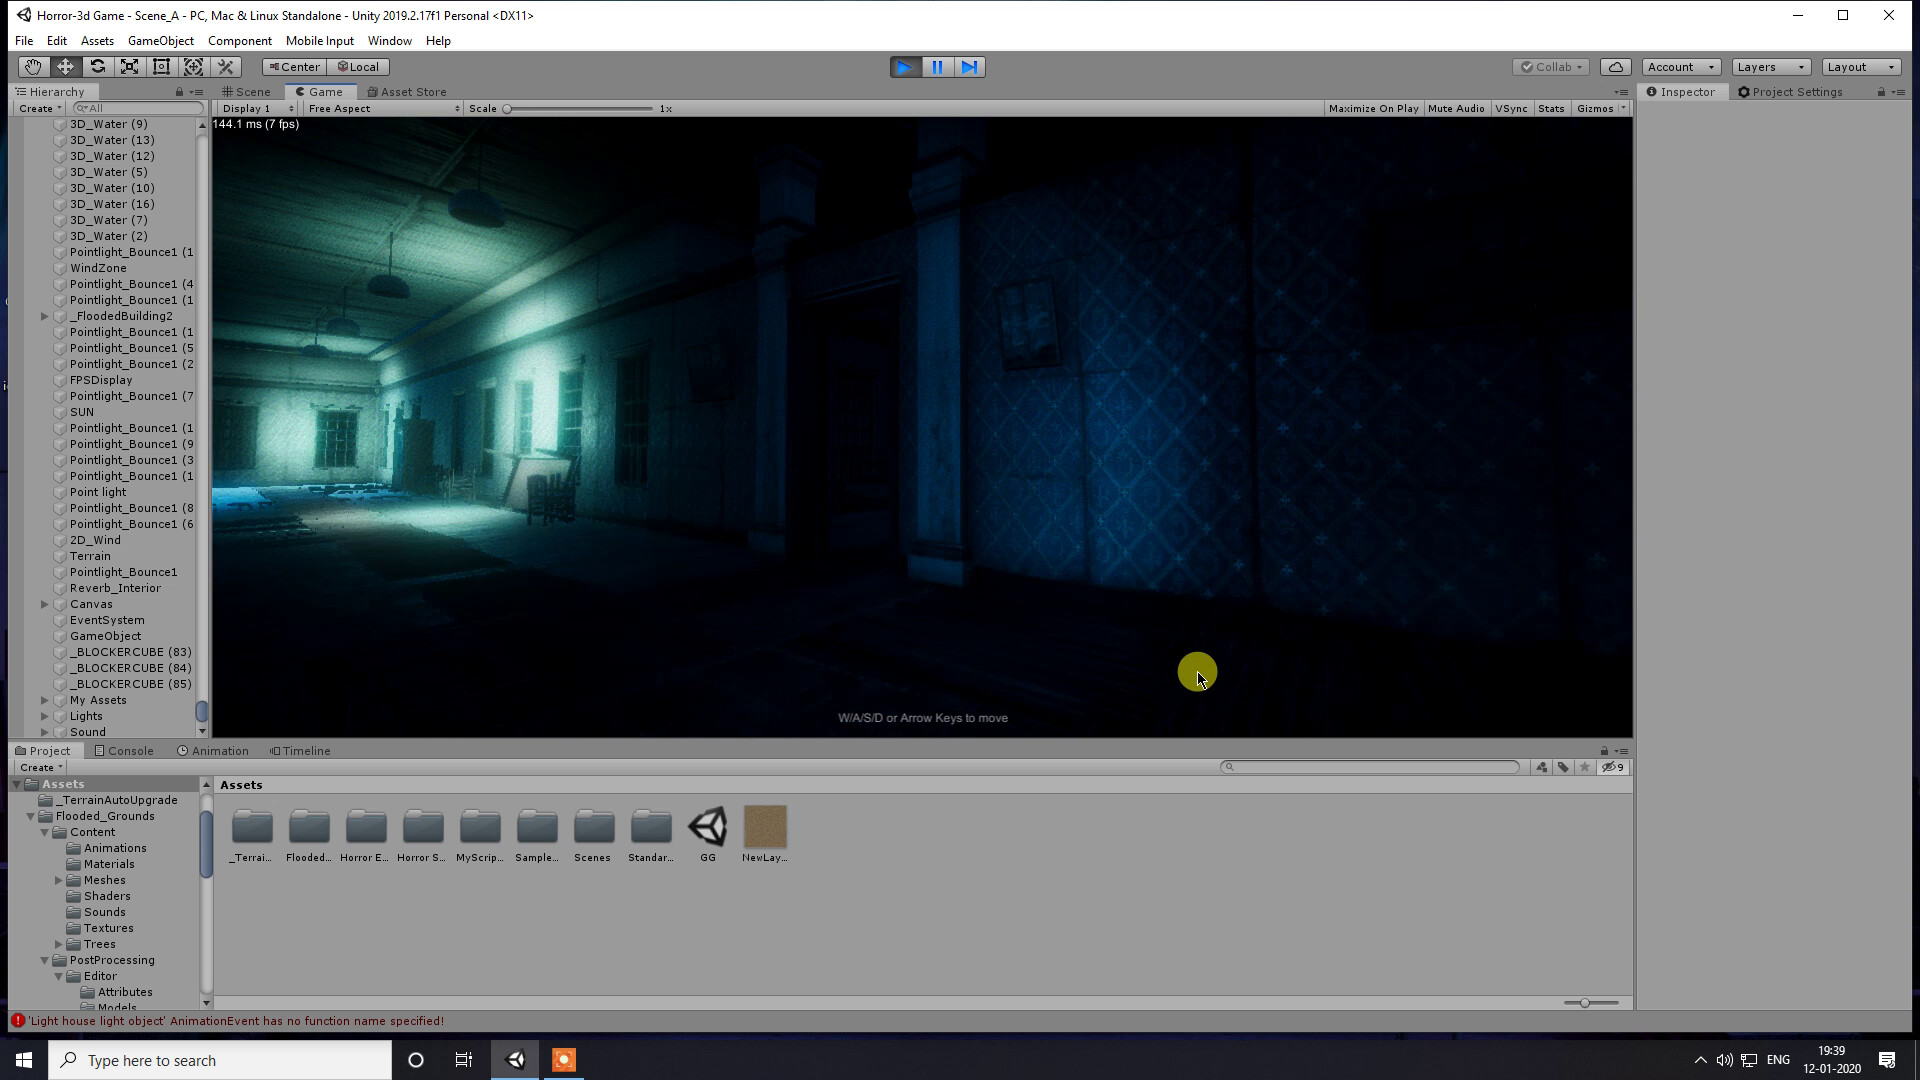The height and width of the screenshot is (1080, 1920).
Task: Open the Account dropdown
Action: (1681, 67)
